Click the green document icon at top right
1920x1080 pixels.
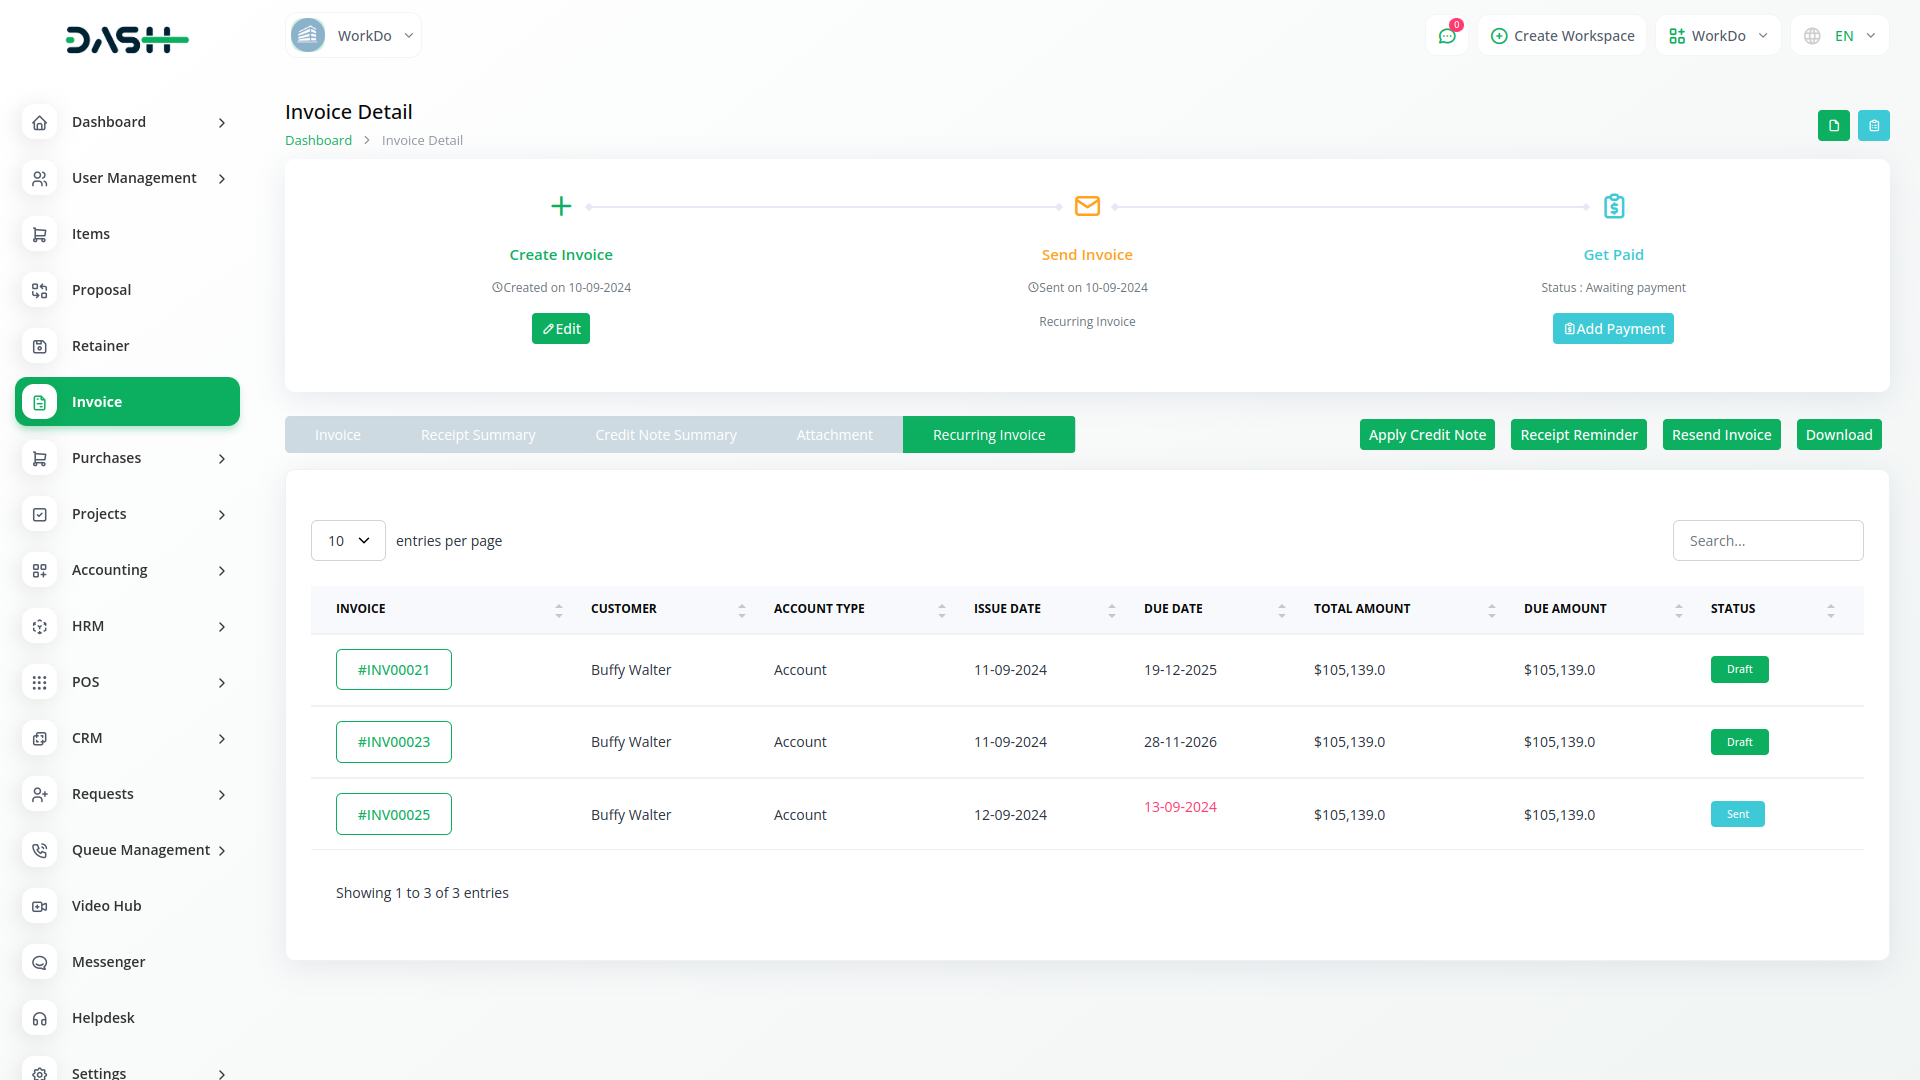(x=1833, y=126)
